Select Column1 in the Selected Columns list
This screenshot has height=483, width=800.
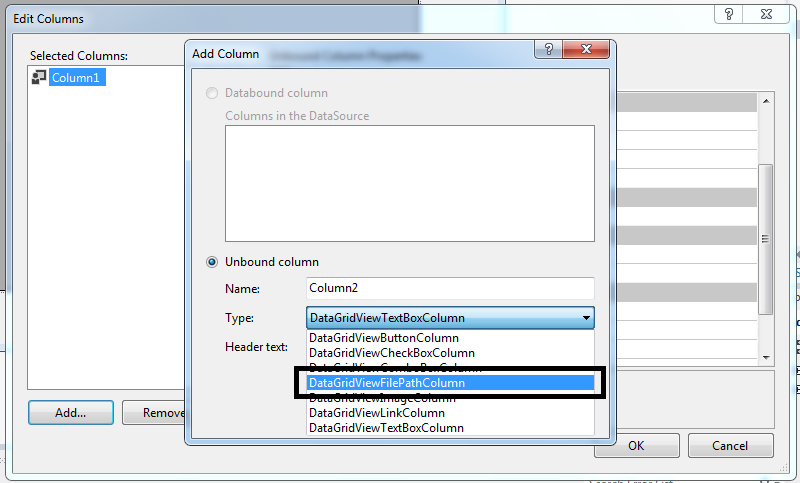[x=77, y=78]
